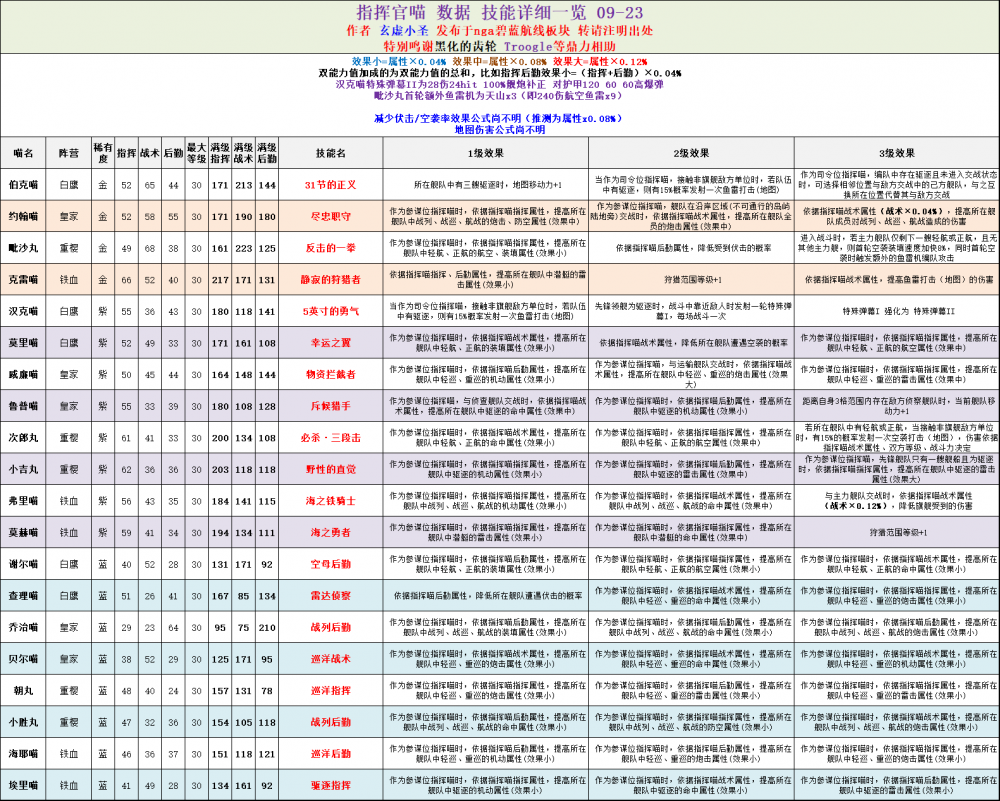This screenshot has height=801, width=1000.
Task: Click the skill name '尽忠职守'
Action: pyautogui.click(x=330, y=217)
